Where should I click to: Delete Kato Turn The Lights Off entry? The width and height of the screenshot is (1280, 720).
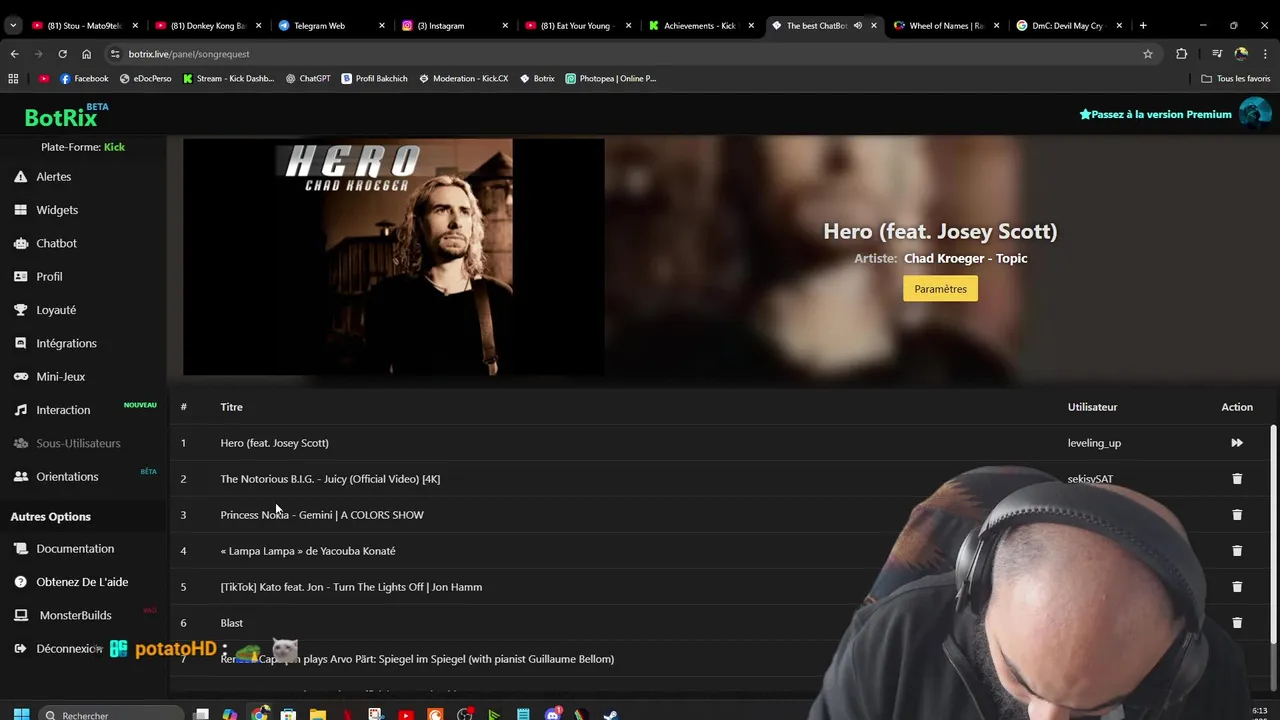pos(1237,587)
